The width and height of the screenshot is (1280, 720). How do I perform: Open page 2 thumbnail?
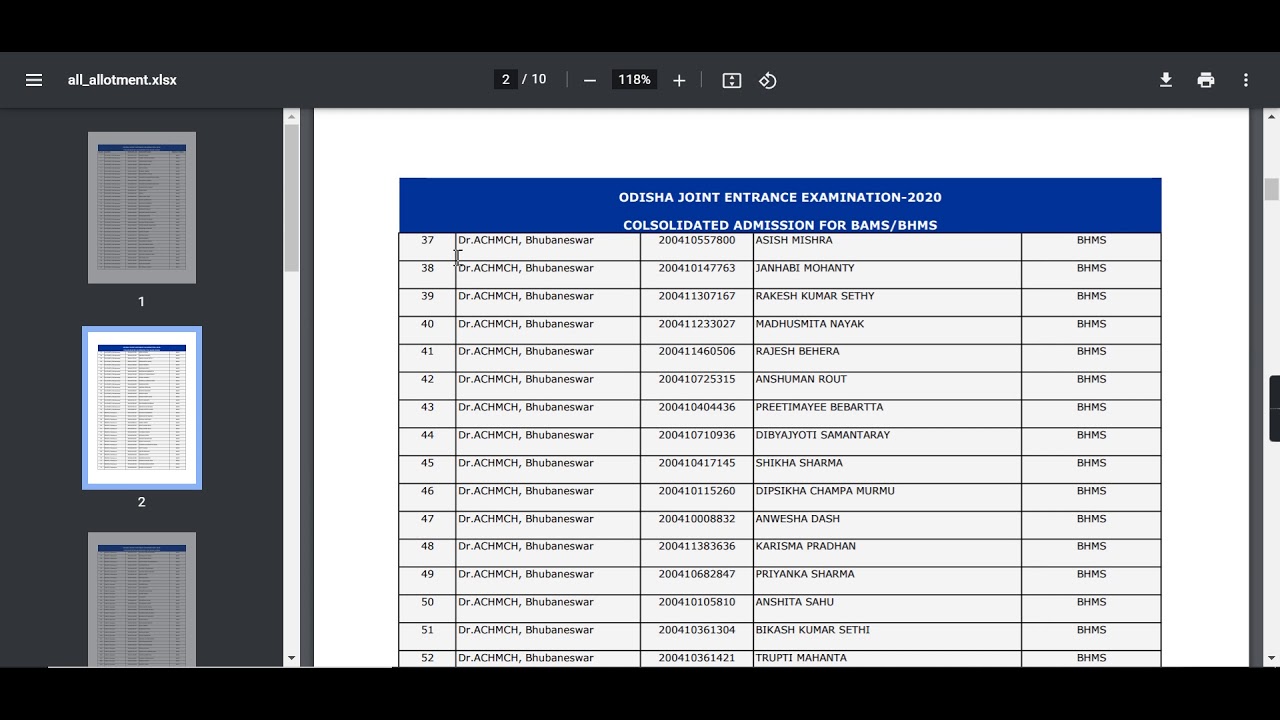[x=142, y=408]
